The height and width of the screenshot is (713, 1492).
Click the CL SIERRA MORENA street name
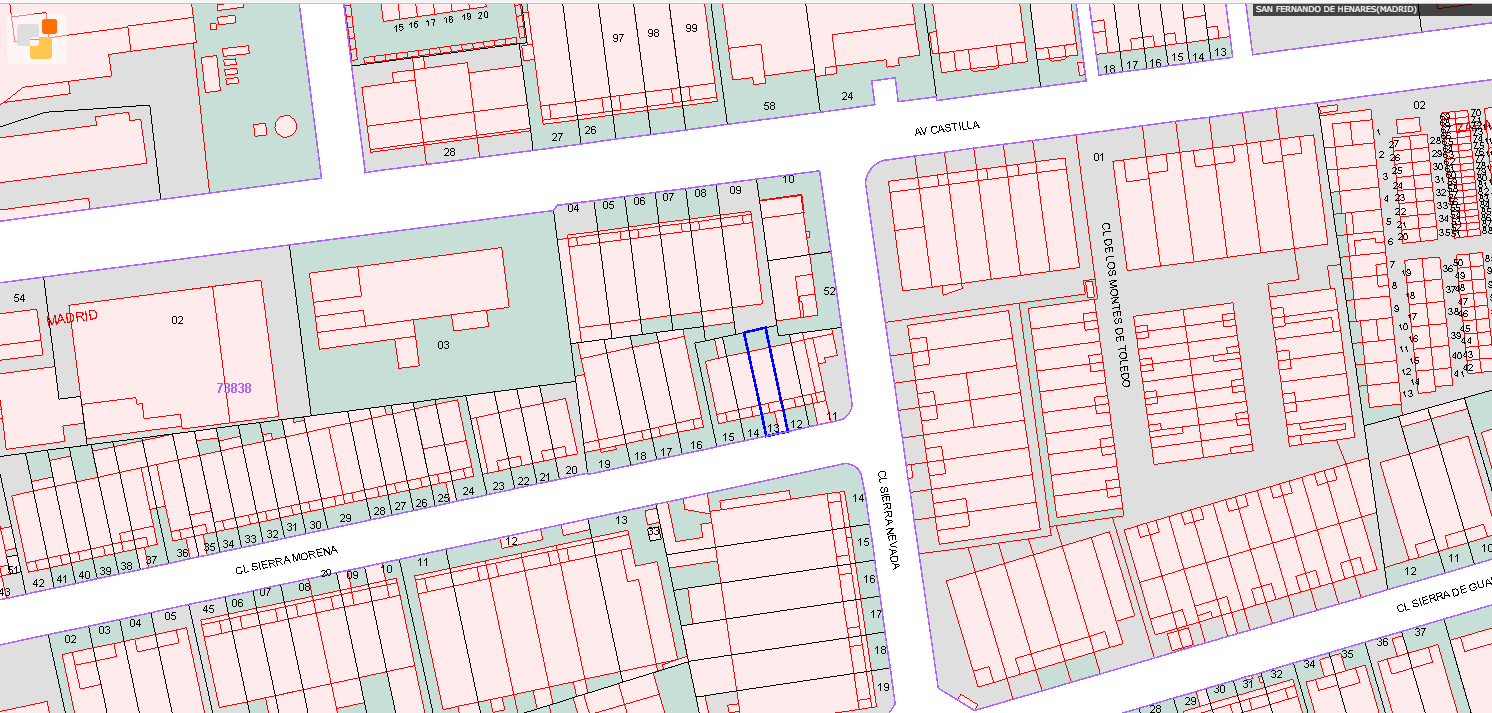tap(287, 561)
